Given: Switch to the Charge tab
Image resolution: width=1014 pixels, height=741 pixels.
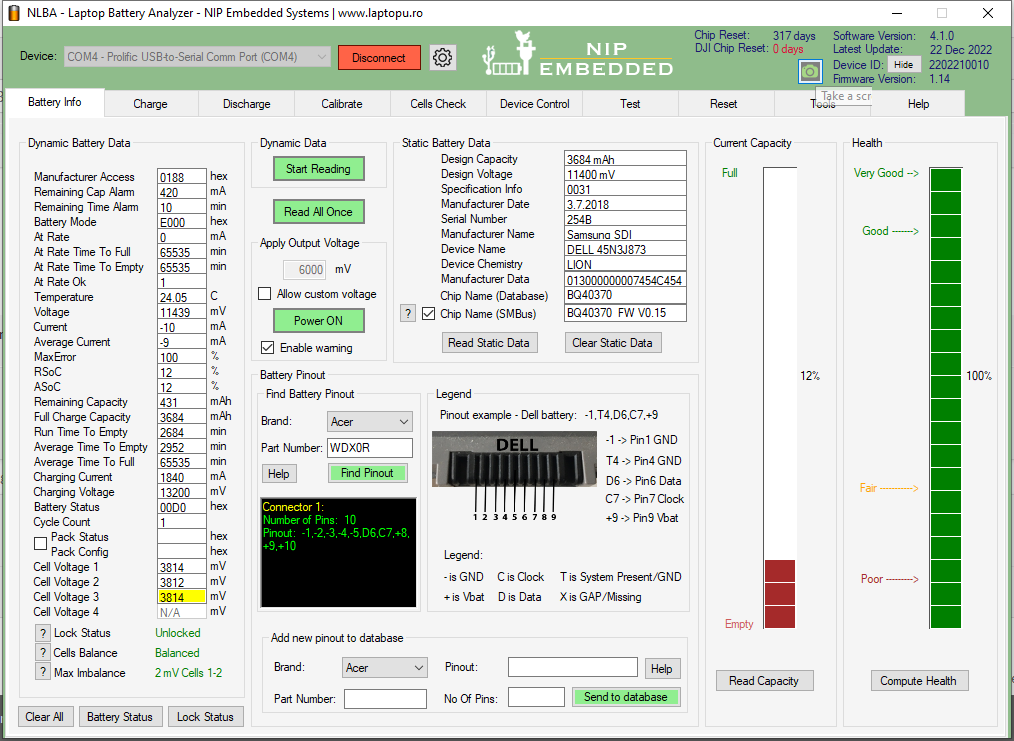Looking at the screenshot, I should tap(151, 103).
